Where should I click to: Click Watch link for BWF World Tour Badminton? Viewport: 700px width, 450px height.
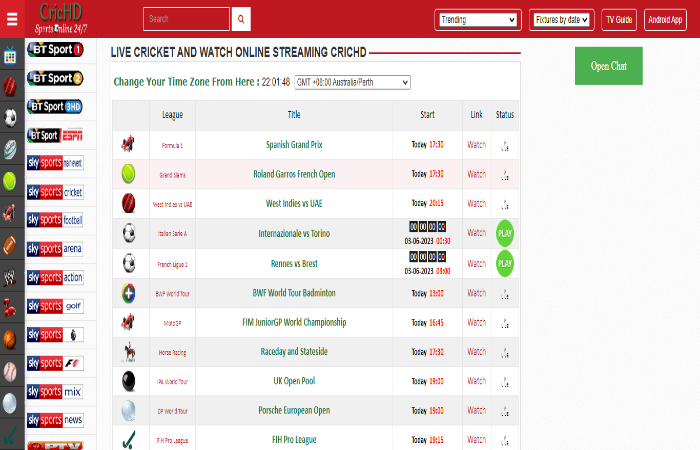coord(476,293)
